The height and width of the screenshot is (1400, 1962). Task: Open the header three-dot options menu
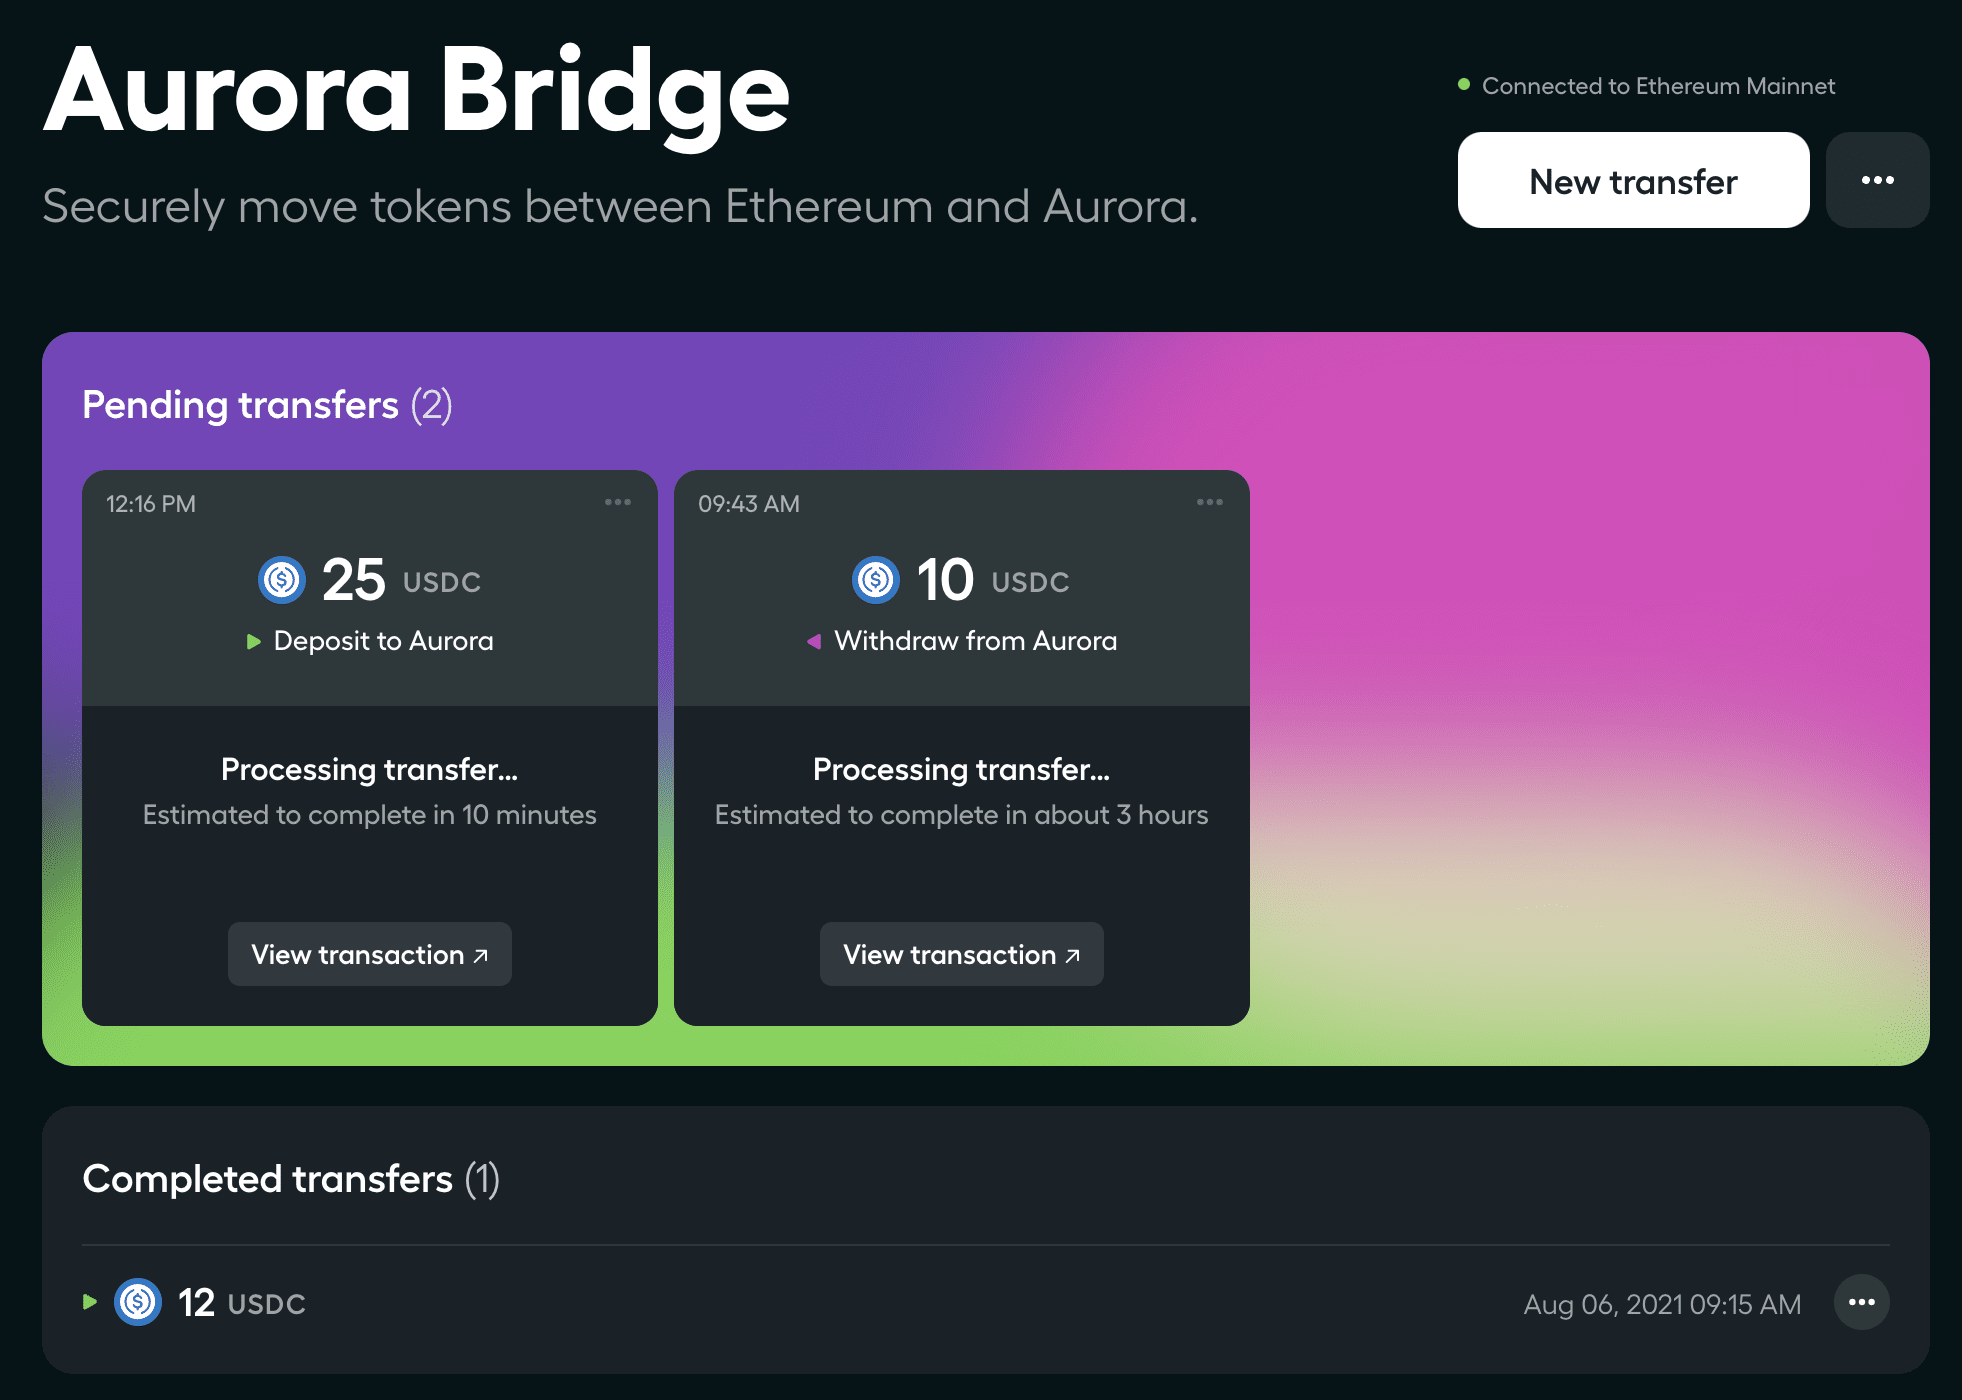[1877, 180]
